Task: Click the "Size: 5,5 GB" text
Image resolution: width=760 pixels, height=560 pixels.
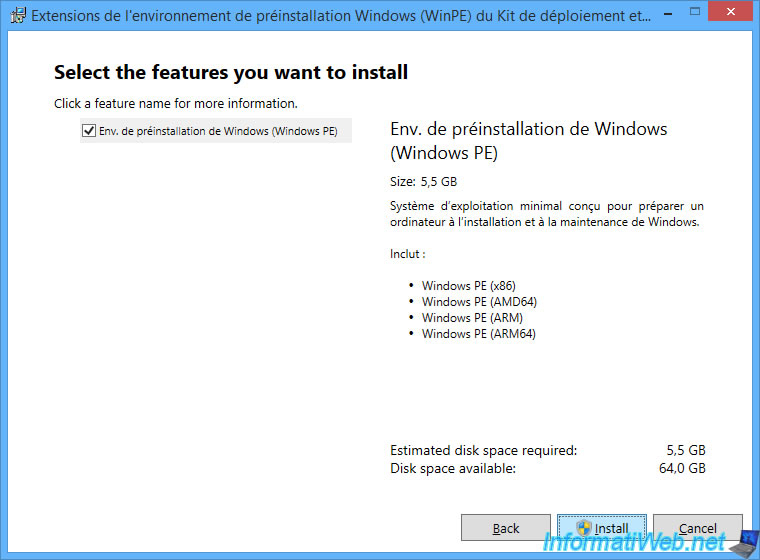Action: [x=423, y=182]
